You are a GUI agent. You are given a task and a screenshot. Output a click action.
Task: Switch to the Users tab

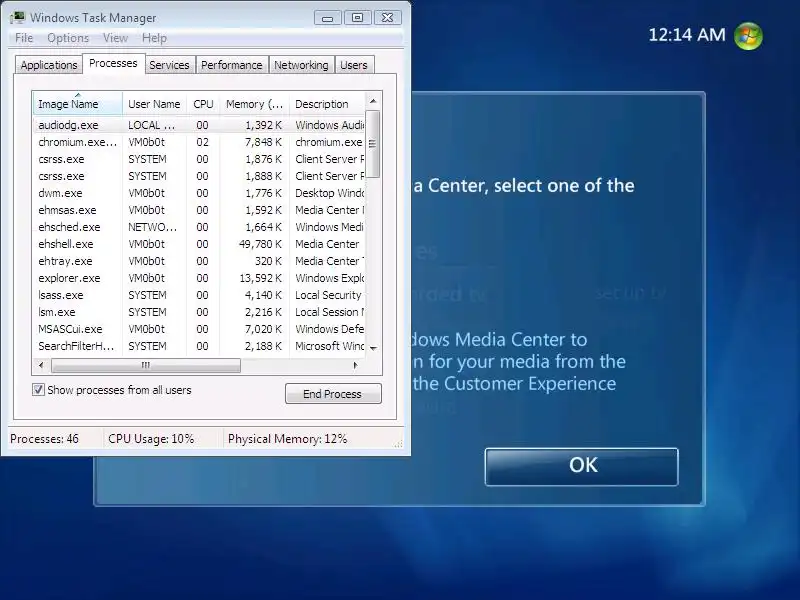pos(354,65)
